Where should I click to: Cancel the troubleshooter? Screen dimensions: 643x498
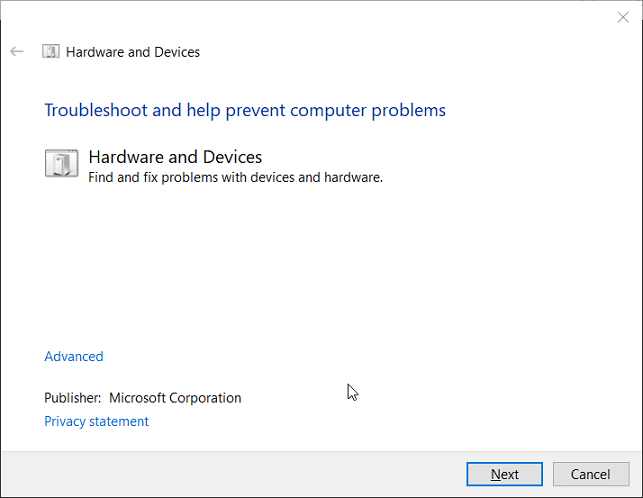click(590, 474)
